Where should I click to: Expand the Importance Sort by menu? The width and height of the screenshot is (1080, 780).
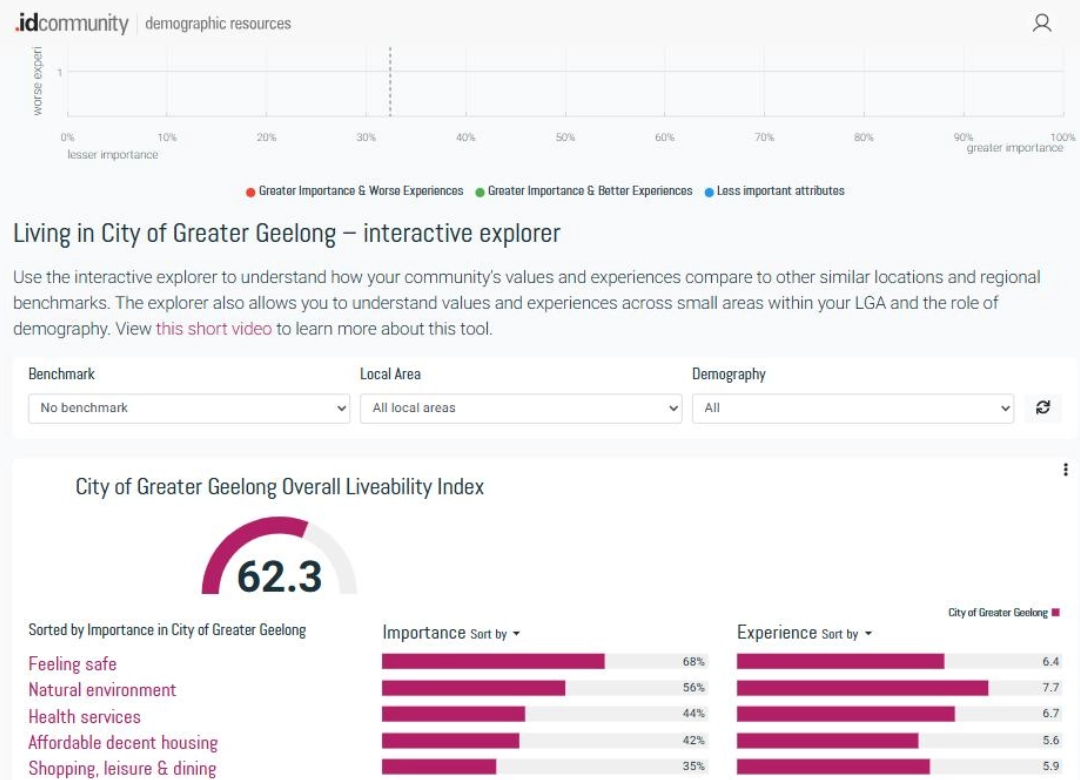[x=495, y=634]
